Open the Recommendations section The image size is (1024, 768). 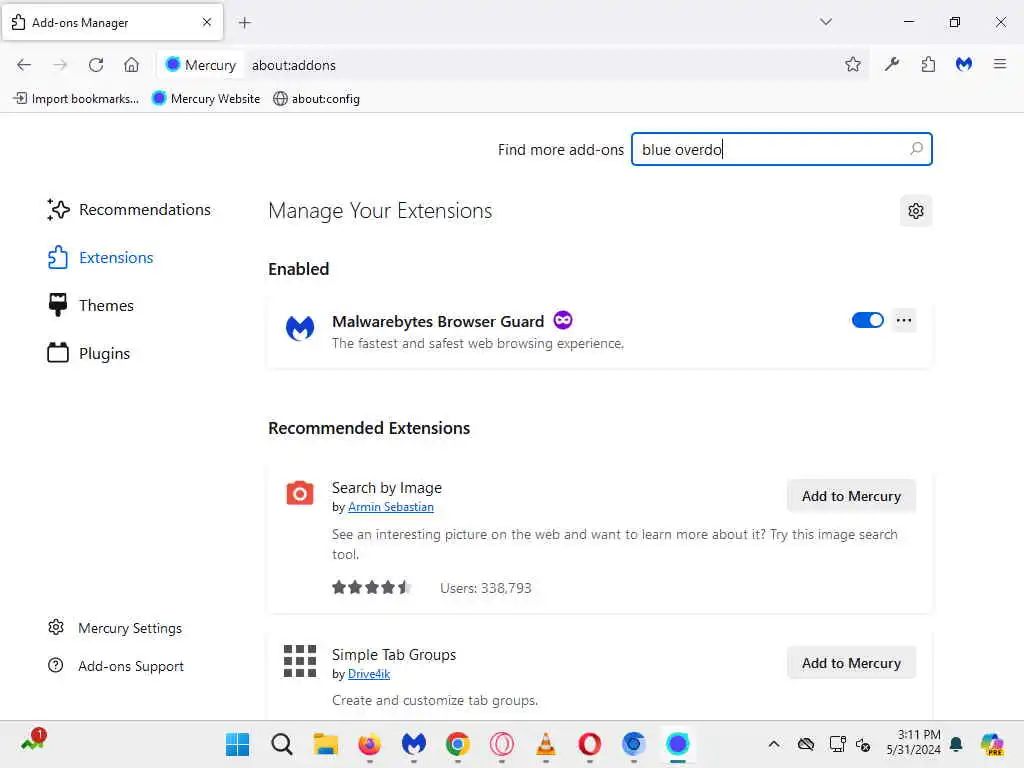(x=129, y=210)
